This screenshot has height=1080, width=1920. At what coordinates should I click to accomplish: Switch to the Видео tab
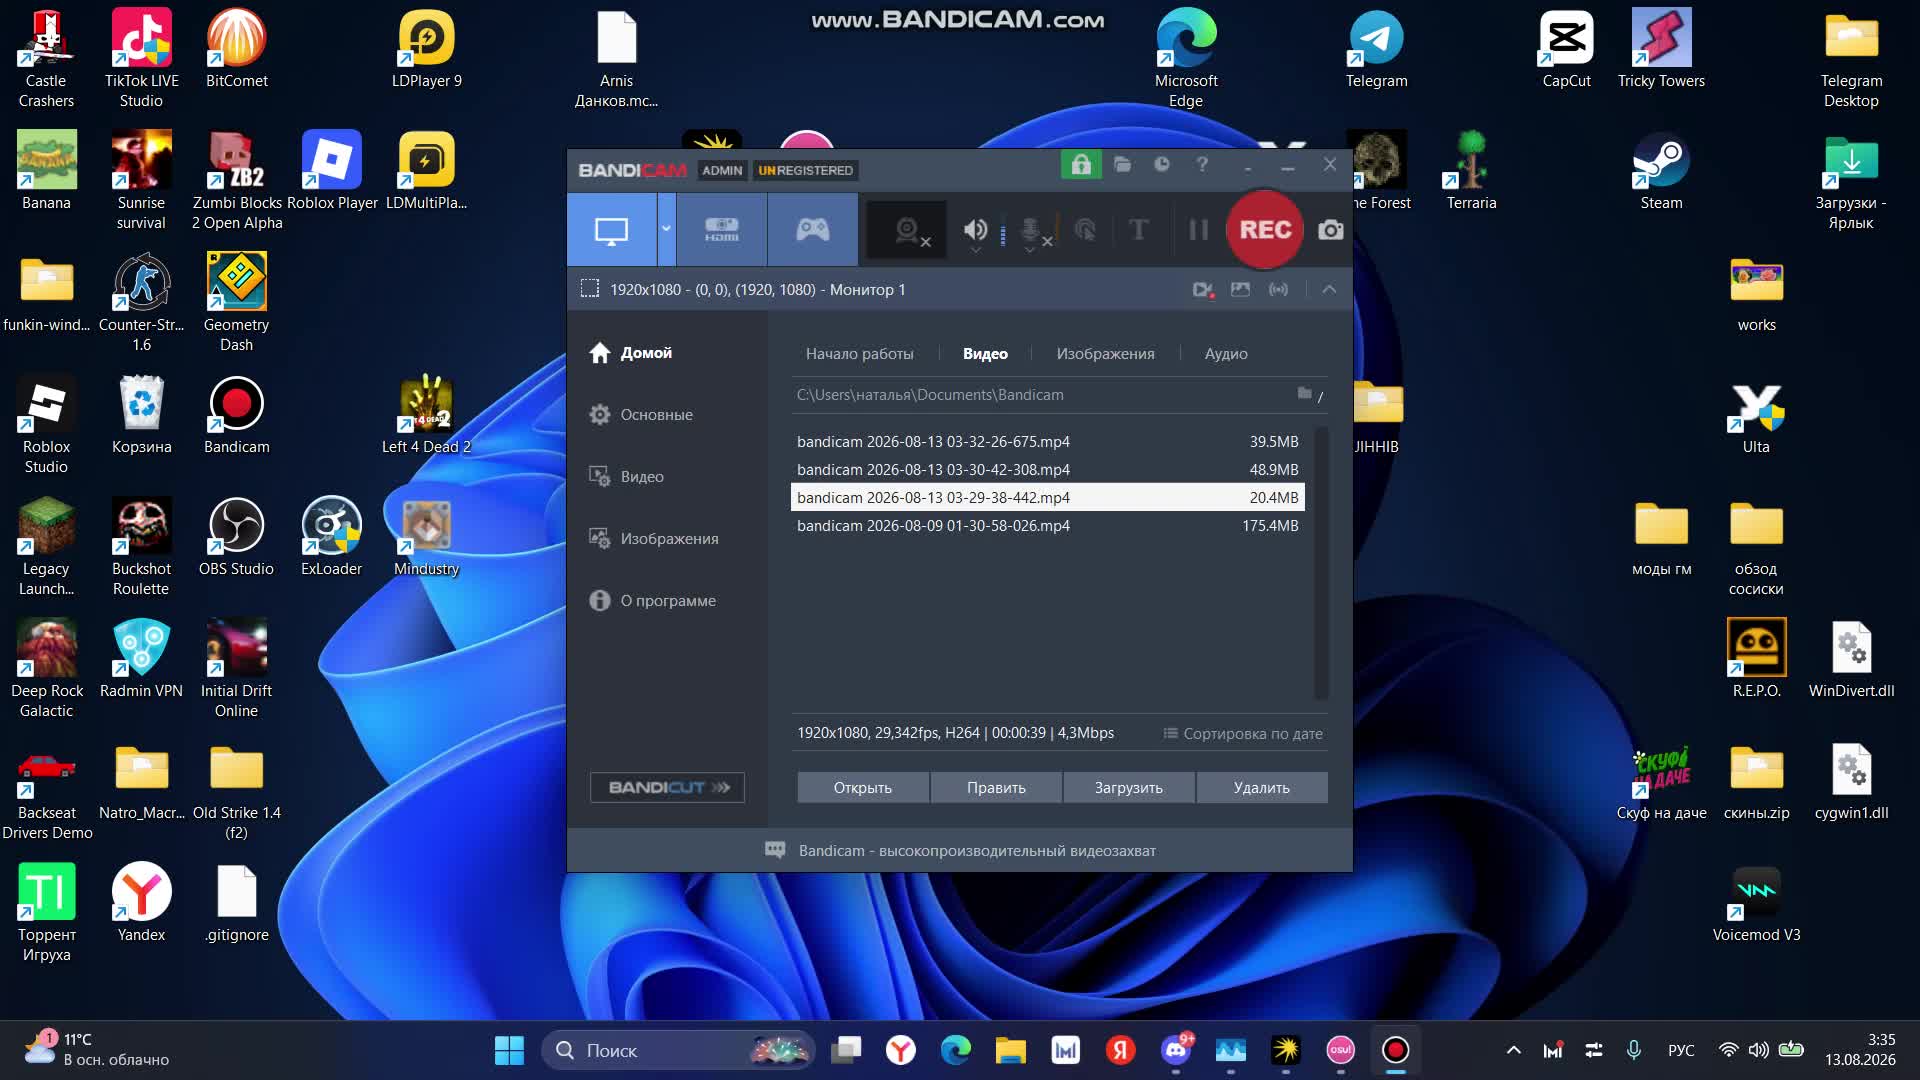pyautogui.click(x=985, y=354)
